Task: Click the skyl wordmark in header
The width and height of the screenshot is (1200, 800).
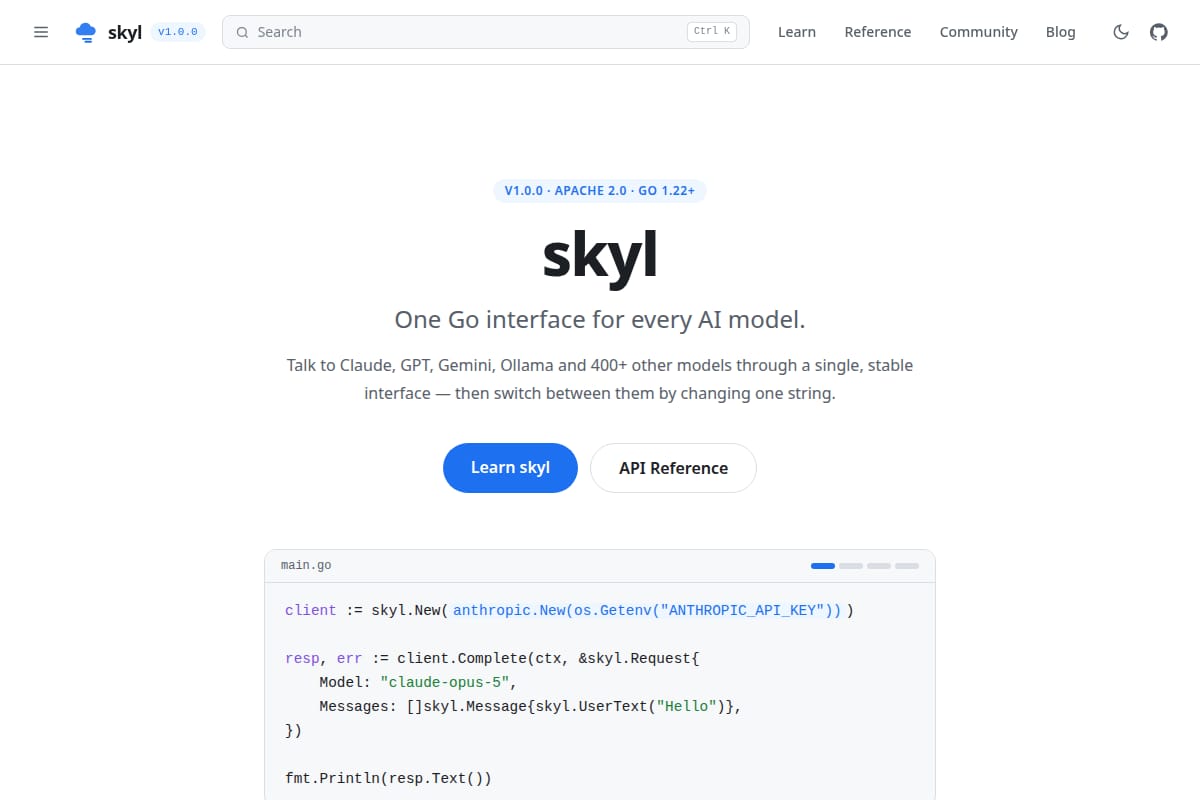Action: pos(125,32)
